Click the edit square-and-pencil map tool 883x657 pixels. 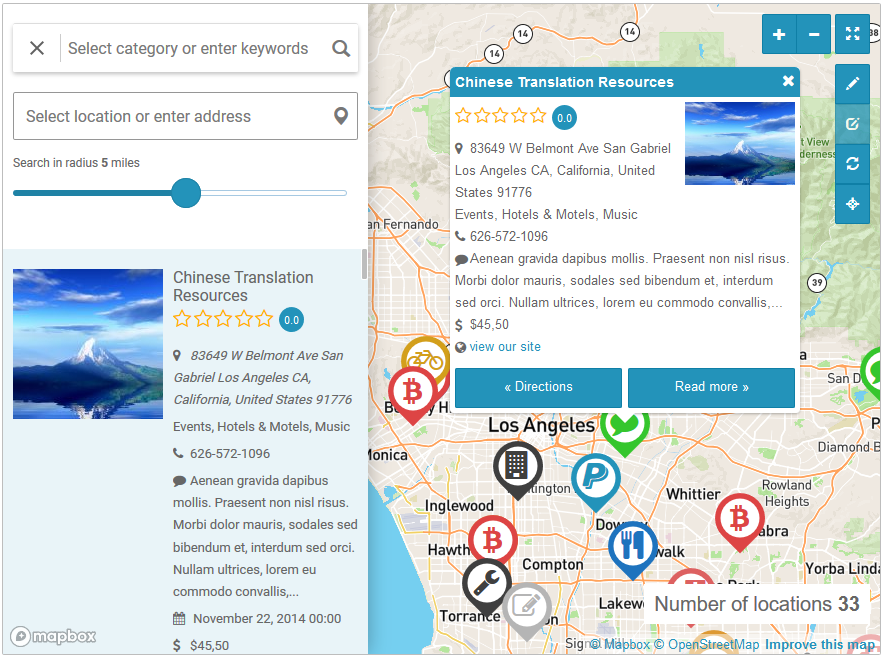pyautogui.click(x=852, y=124)
